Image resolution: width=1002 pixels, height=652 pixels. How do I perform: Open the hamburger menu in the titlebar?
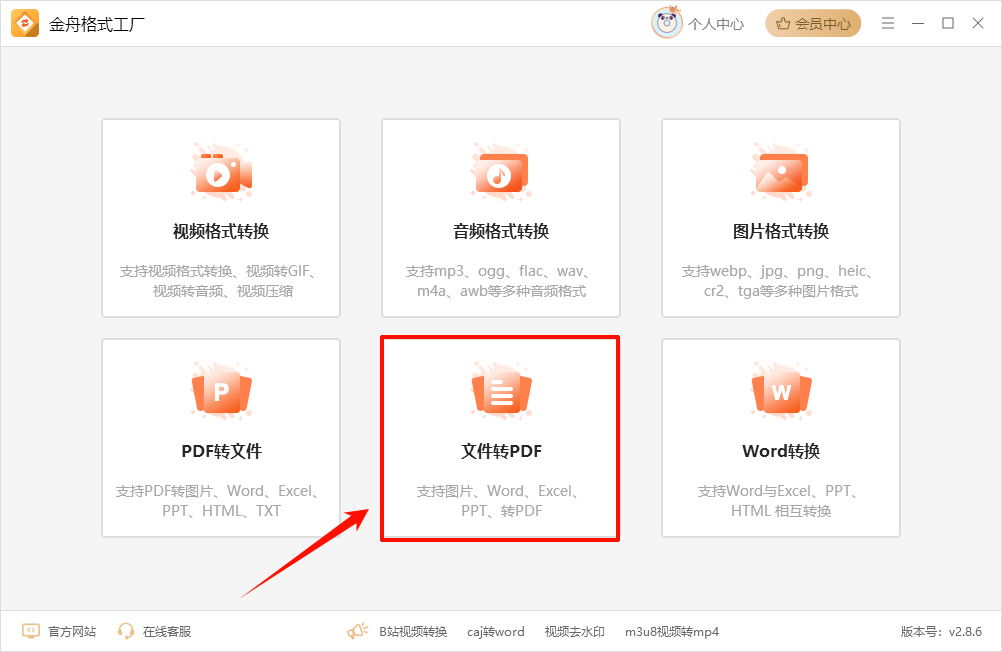887,23
